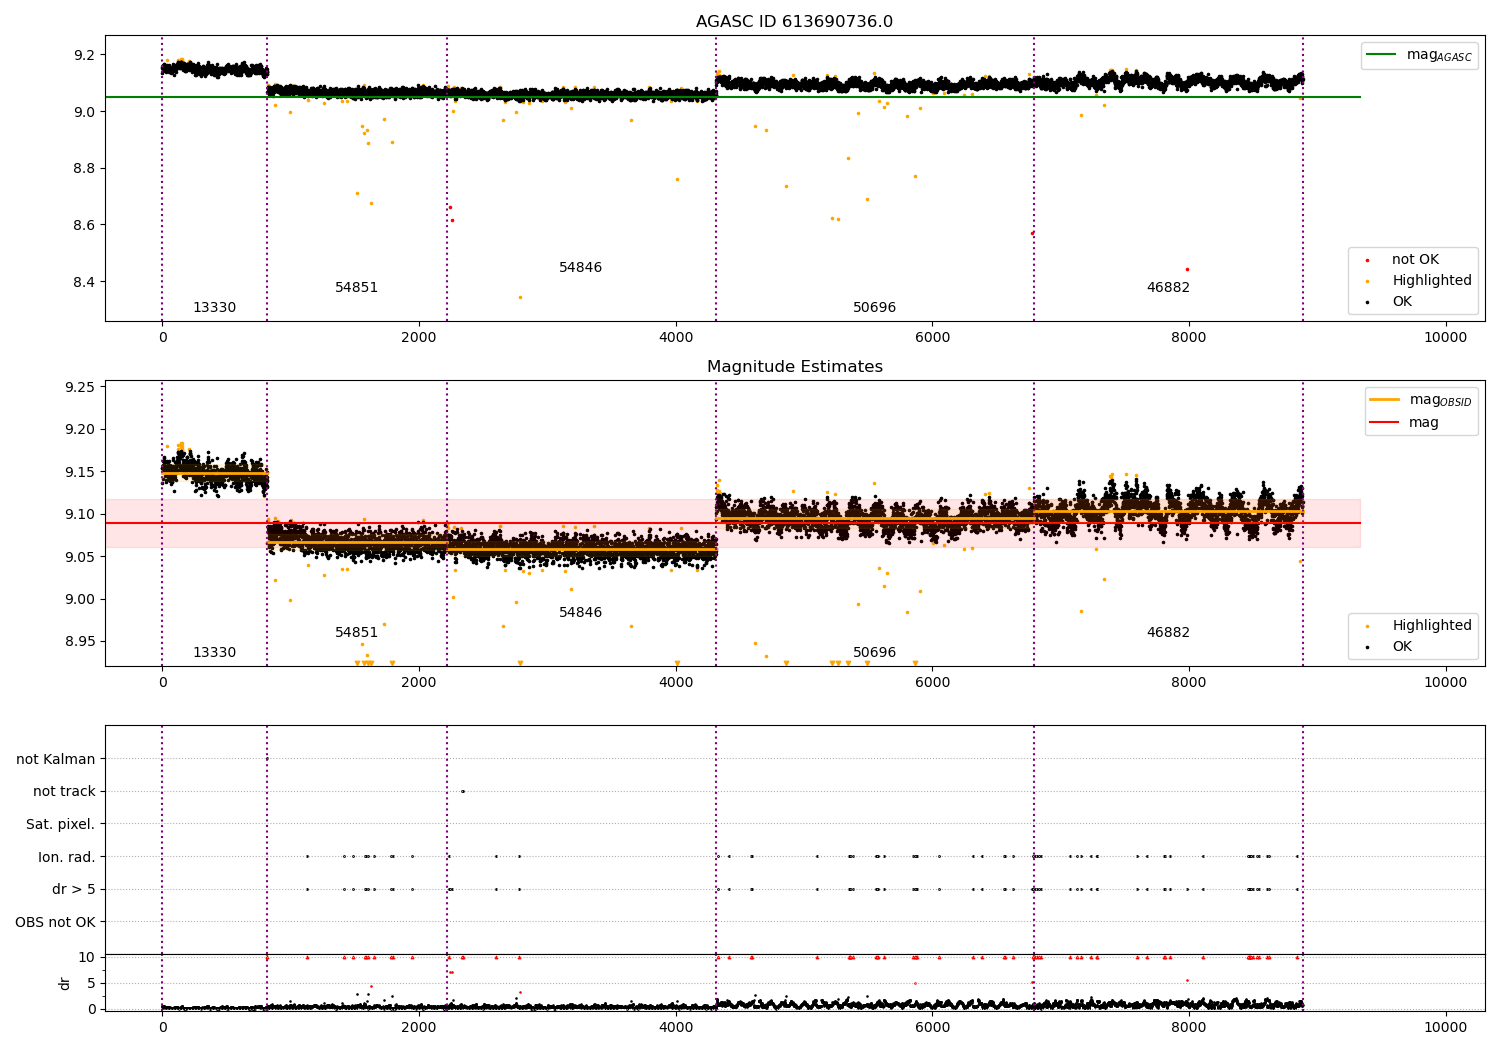Select 'Highlighted' in the Magnitude Estimates legend
The width and height of the screenshot is (1500, 1050).
click(1431, 626)
